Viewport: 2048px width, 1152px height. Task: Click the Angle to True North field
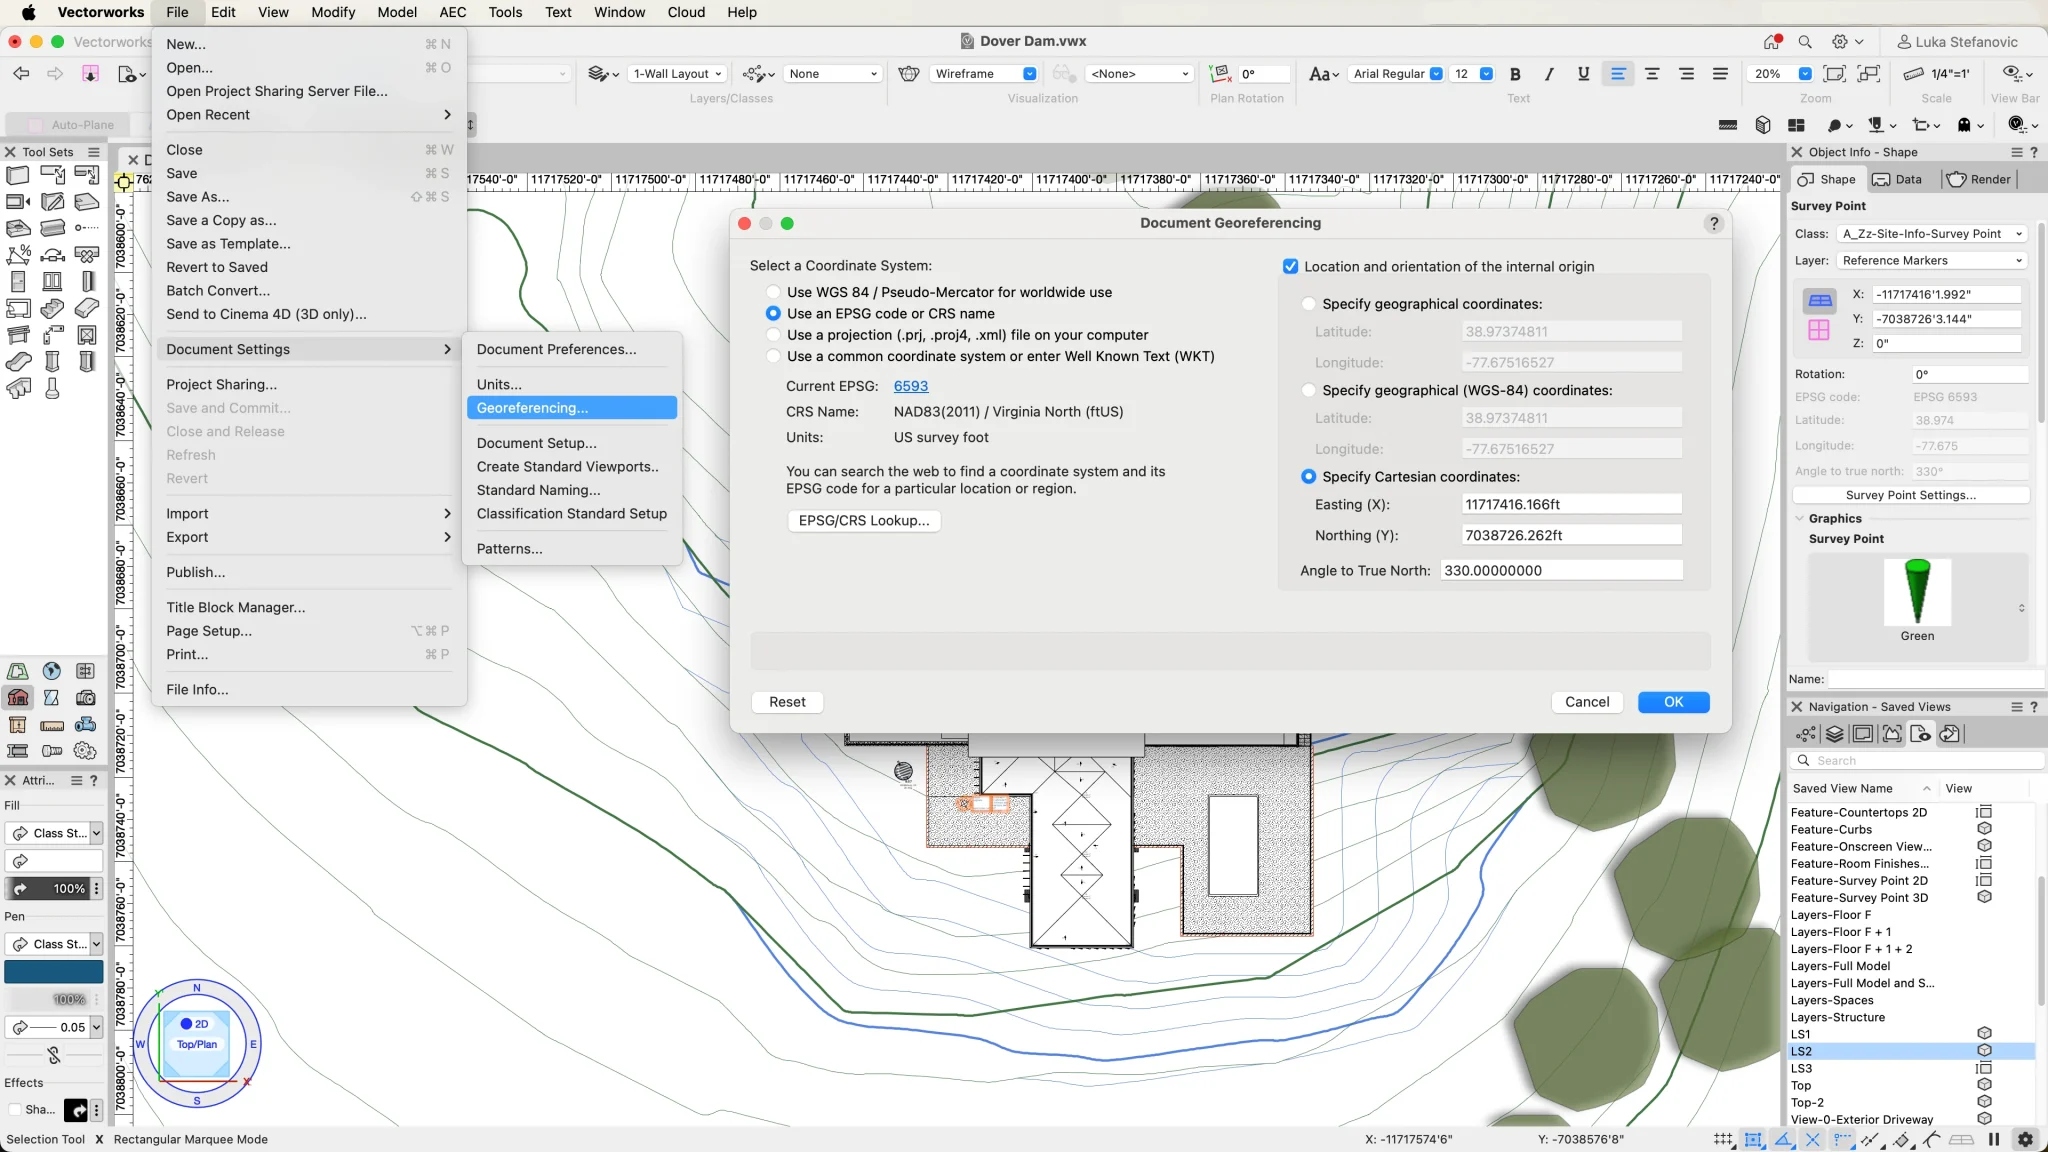coord(1560,571)
